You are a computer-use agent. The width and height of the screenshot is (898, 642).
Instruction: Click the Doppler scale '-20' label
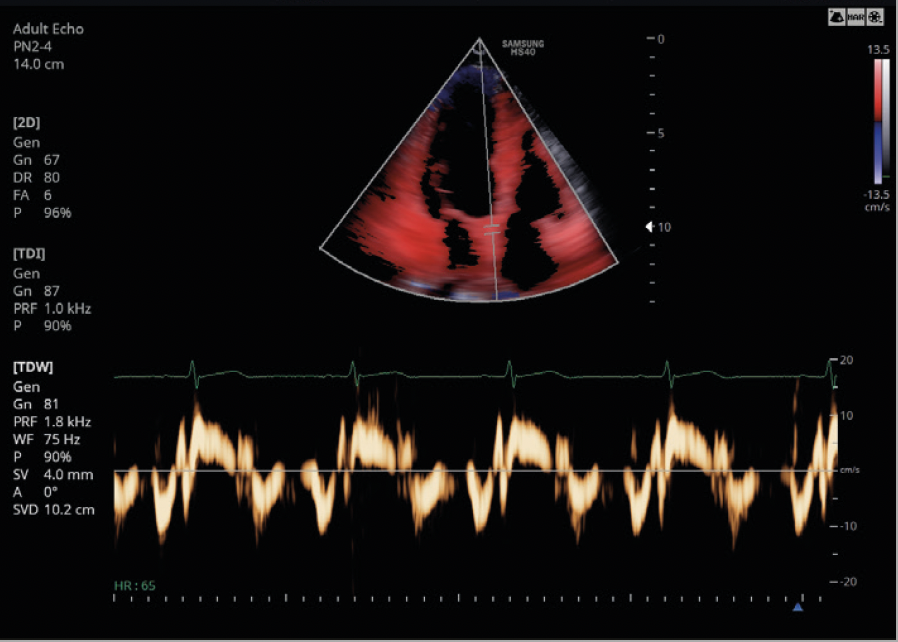click(848, 582)
